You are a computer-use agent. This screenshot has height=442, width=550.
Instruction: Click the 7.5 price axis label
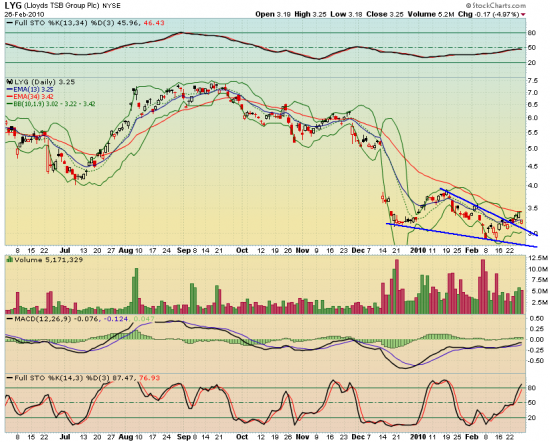click(532, 81)
